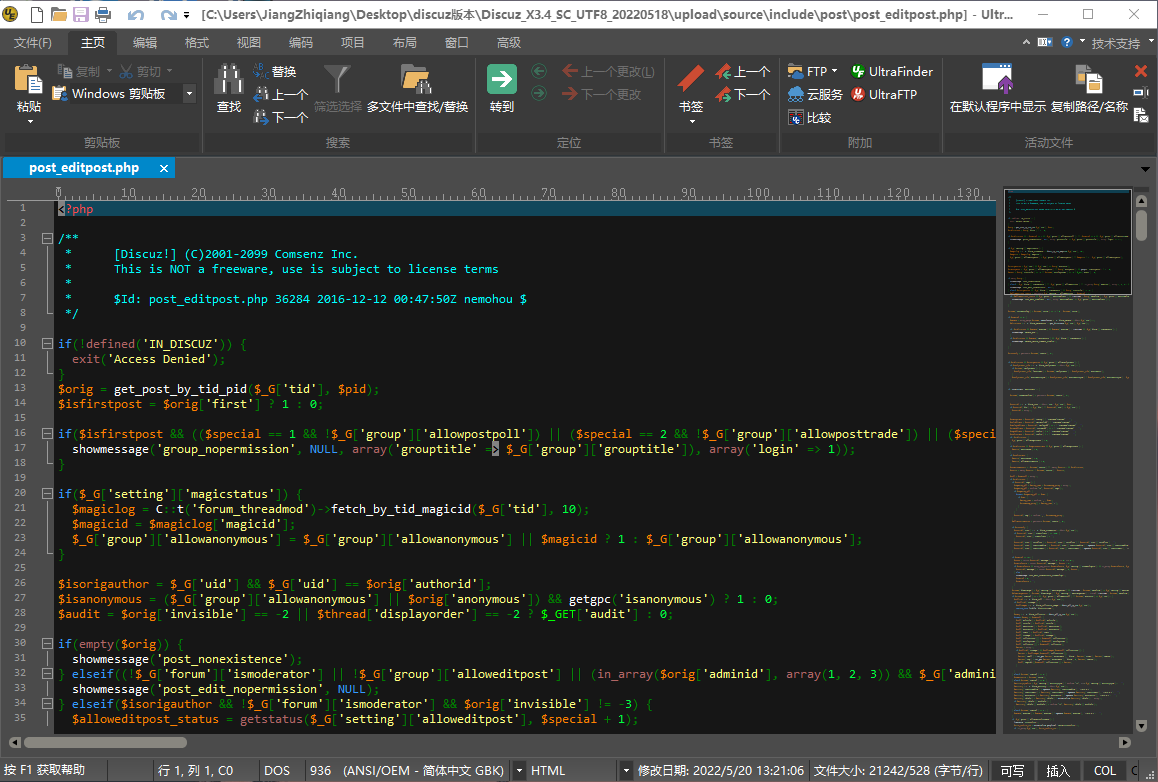
Task: Click 行 1, 列 1 position in status bar
Action: click(196, 770)
